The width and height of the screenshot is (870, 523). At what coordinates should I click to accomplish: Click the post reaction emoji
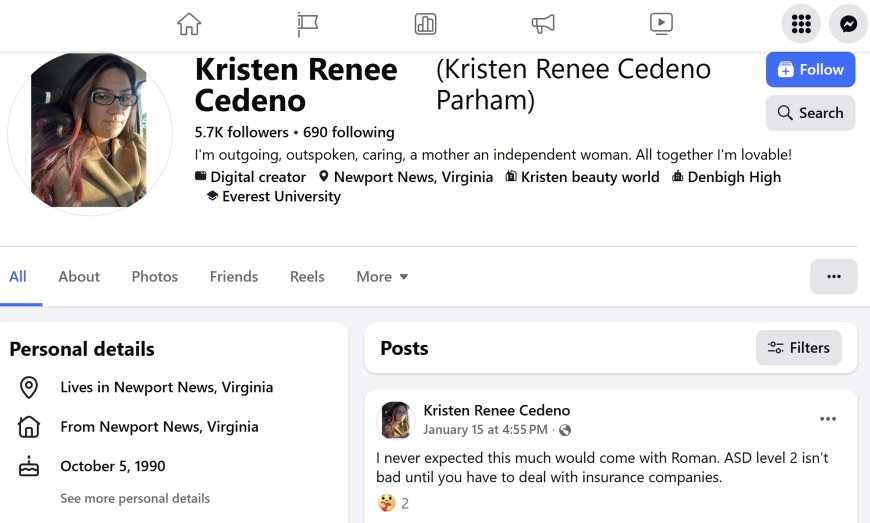coord(387,503)
